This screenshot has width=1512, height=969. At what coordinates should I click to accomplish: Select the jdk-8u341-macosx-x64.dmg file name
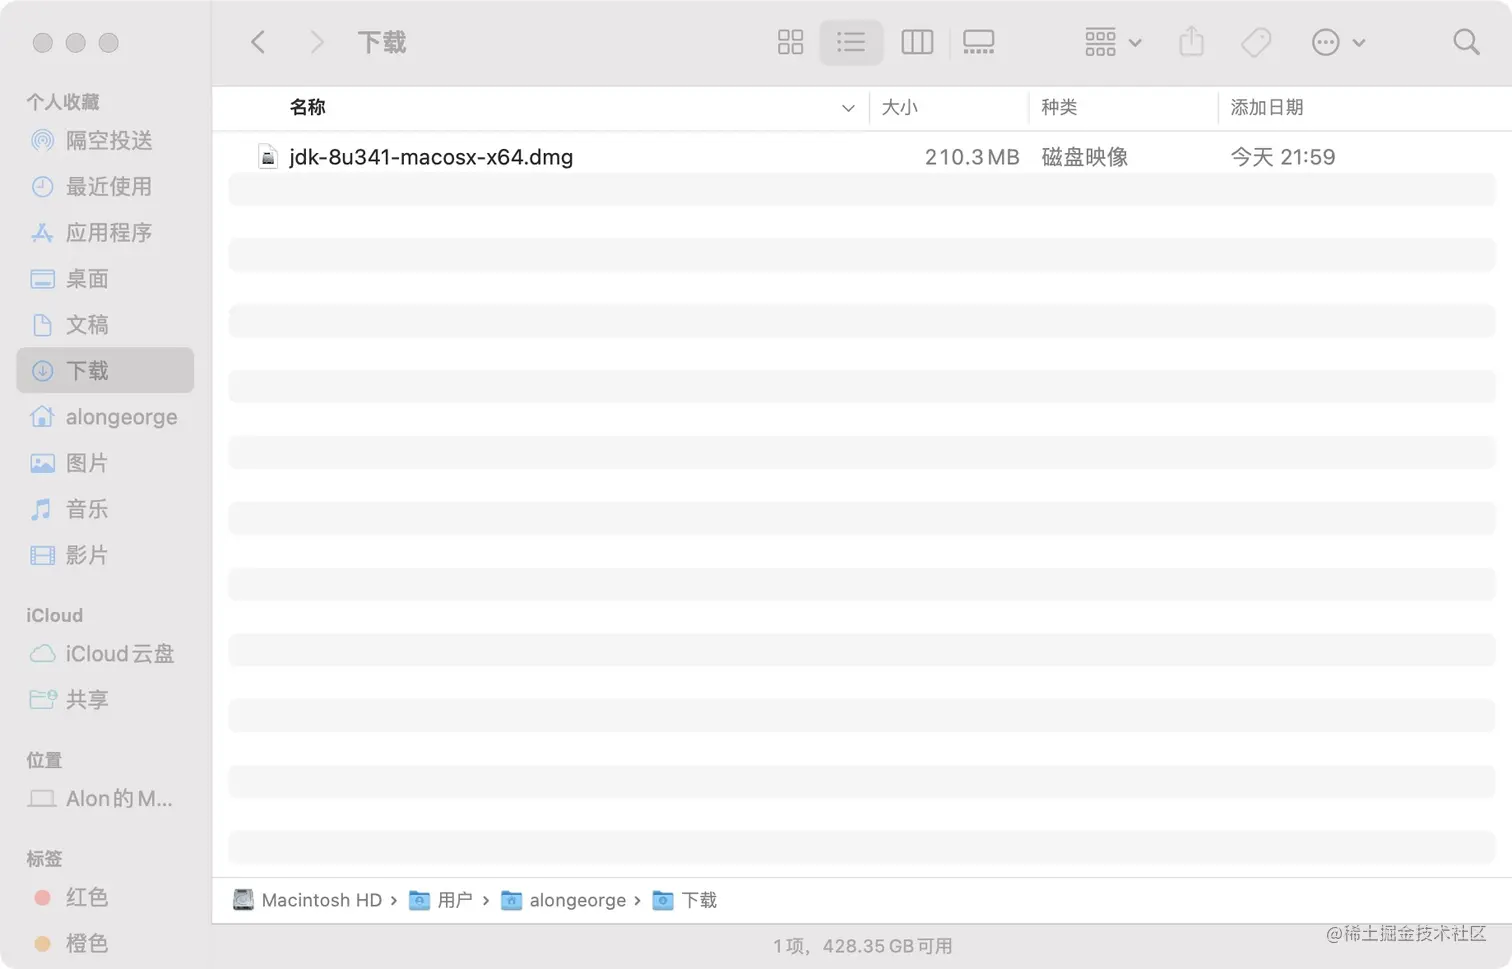tap(431, 157)
